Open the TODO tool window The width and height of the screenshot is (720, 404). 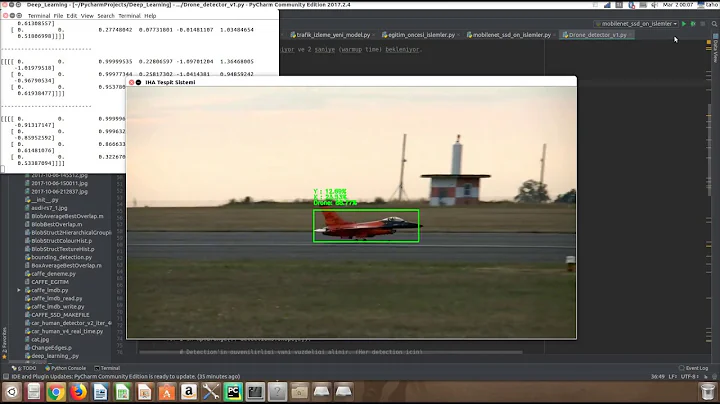[x=23, y=368]
